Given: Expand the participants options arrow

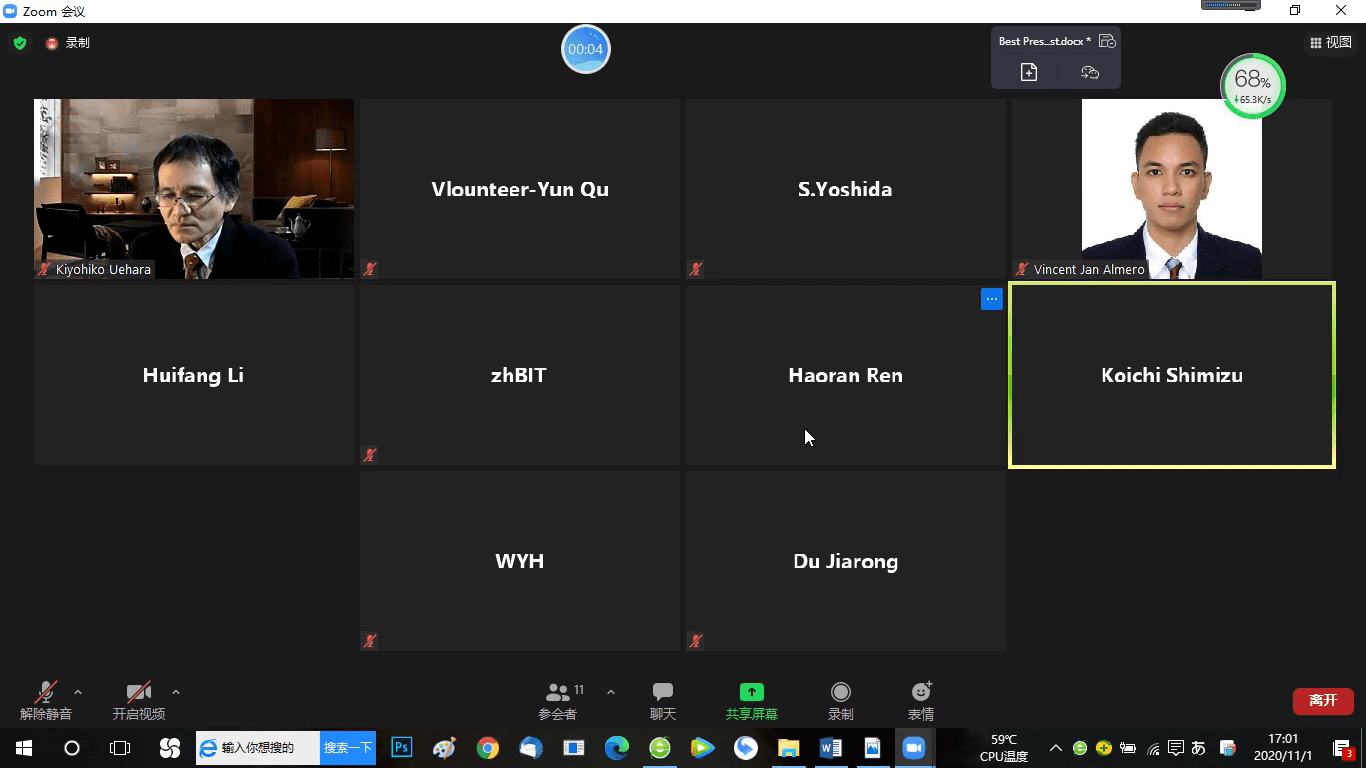Looking at the screenshot, I should 610,692.
